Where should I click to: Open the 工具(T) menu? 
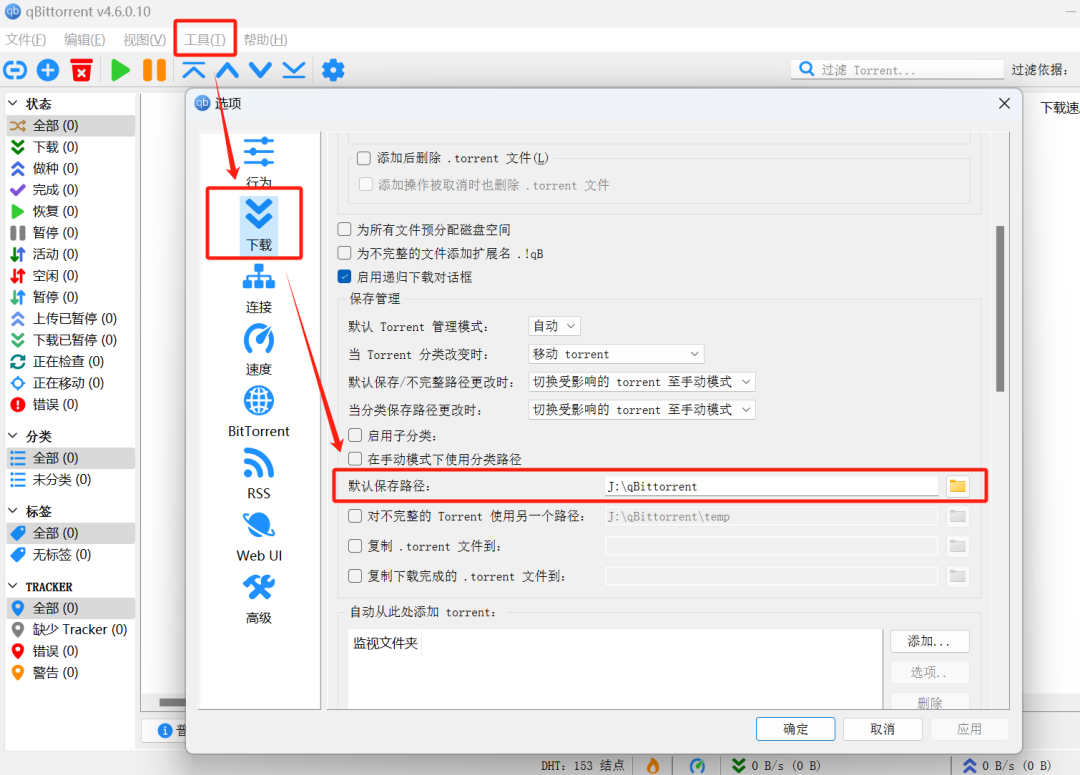205,39
